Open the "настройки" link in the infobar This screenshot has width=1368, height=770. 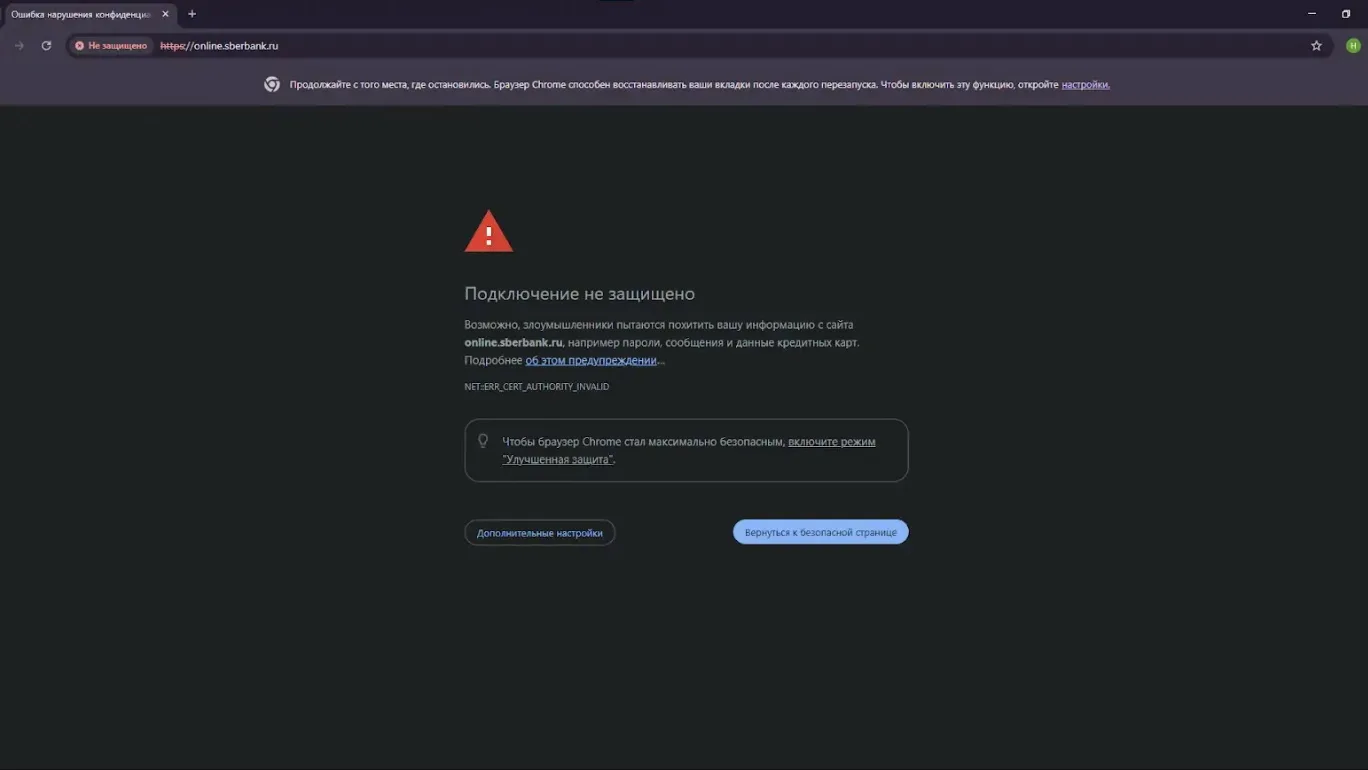(x=1085, y=85)
